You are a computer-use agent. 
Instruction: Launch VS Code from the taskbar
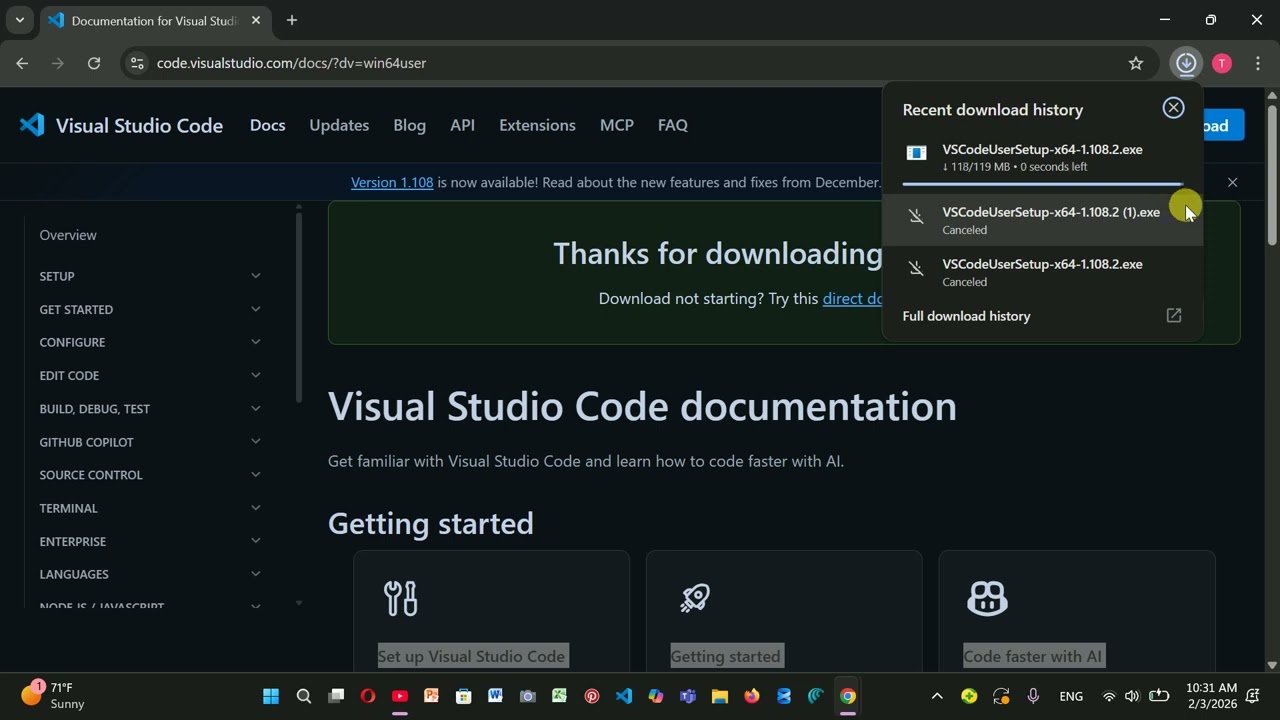[624, 696]
